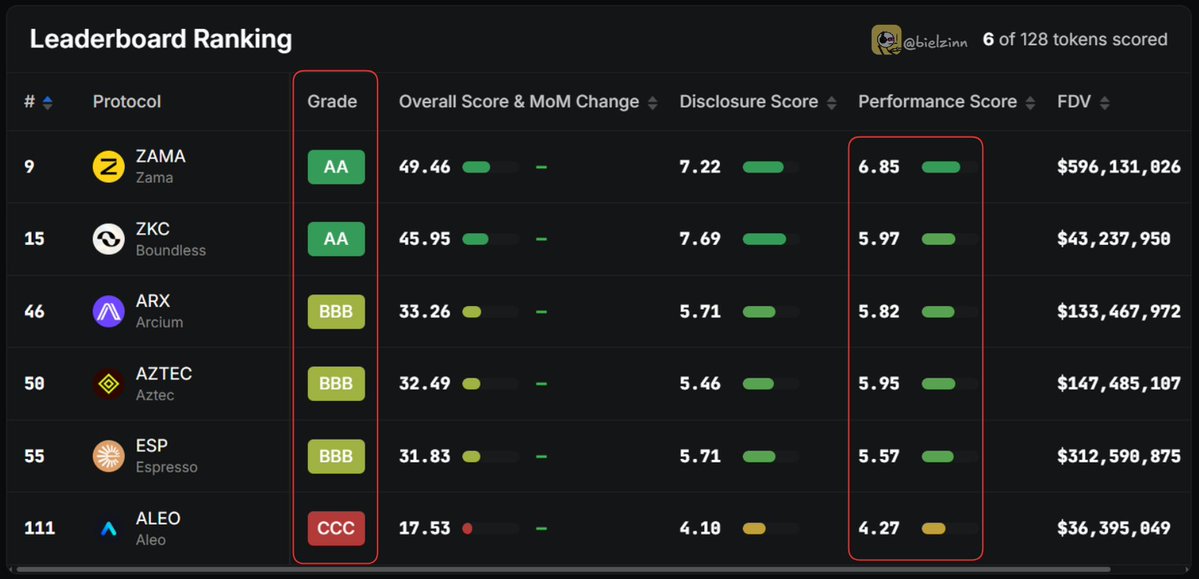
Task: Click the ARX protocol name
Action: [x=153, y=301]
